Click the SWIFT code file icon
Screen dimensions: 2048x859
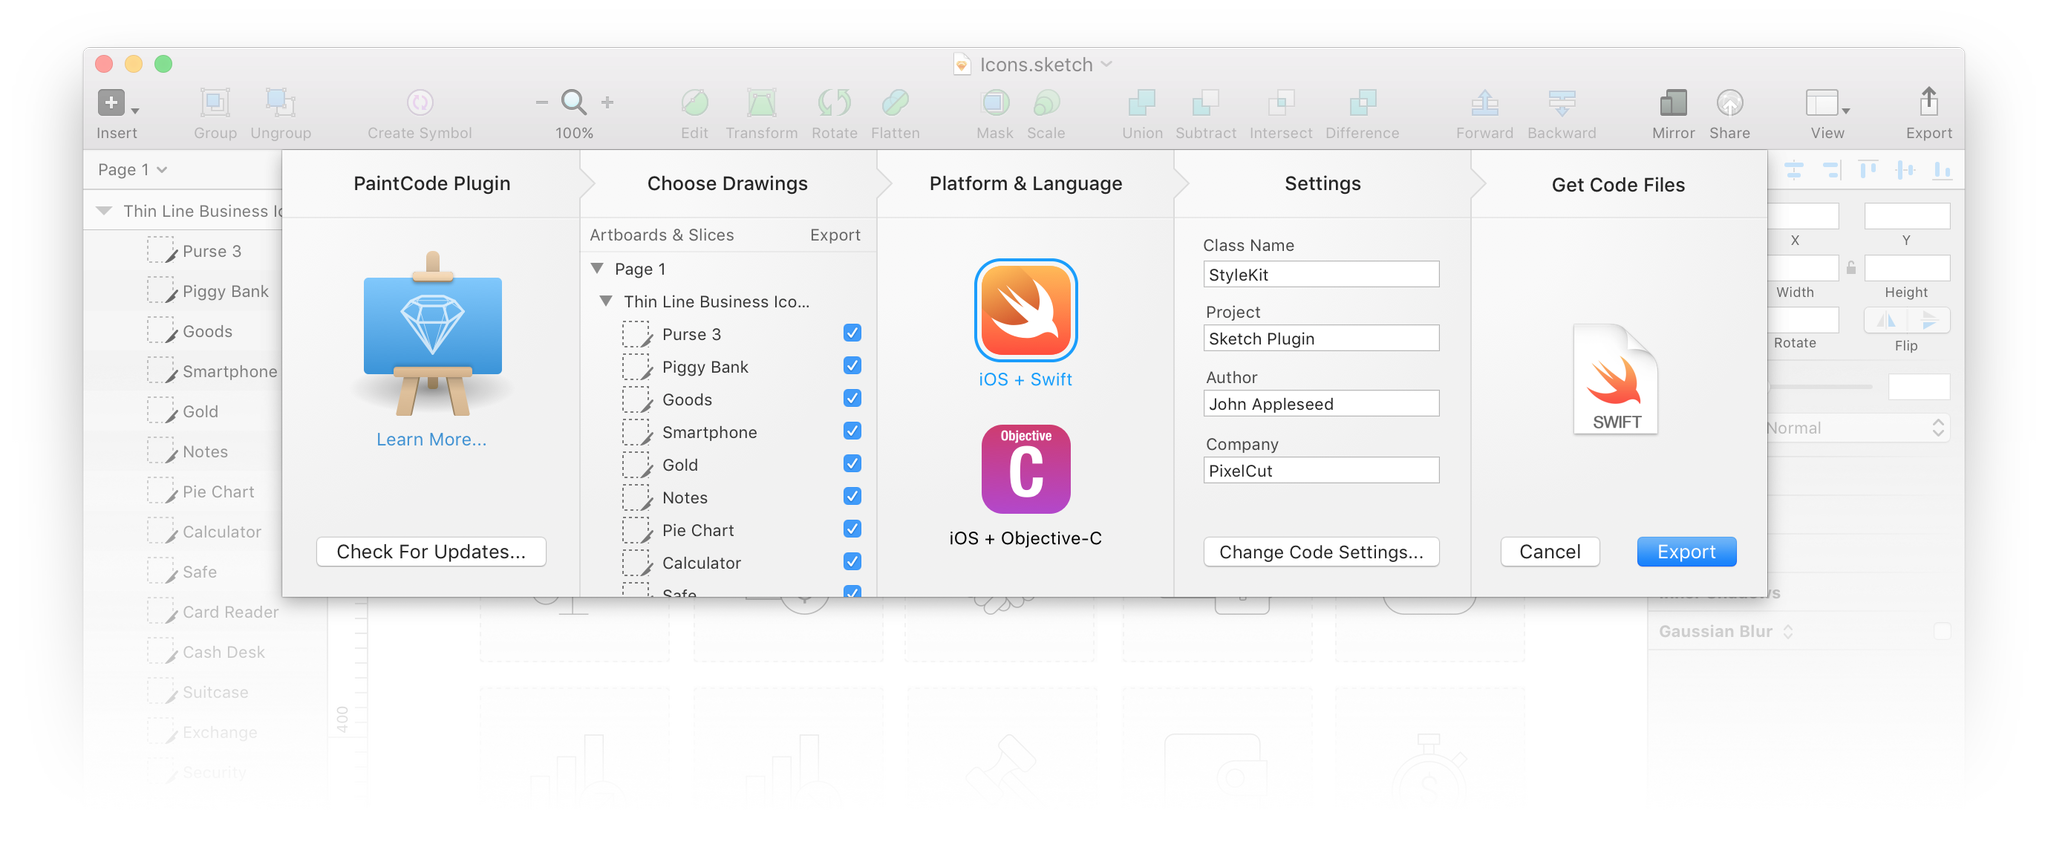click(x=1616, y=379)
